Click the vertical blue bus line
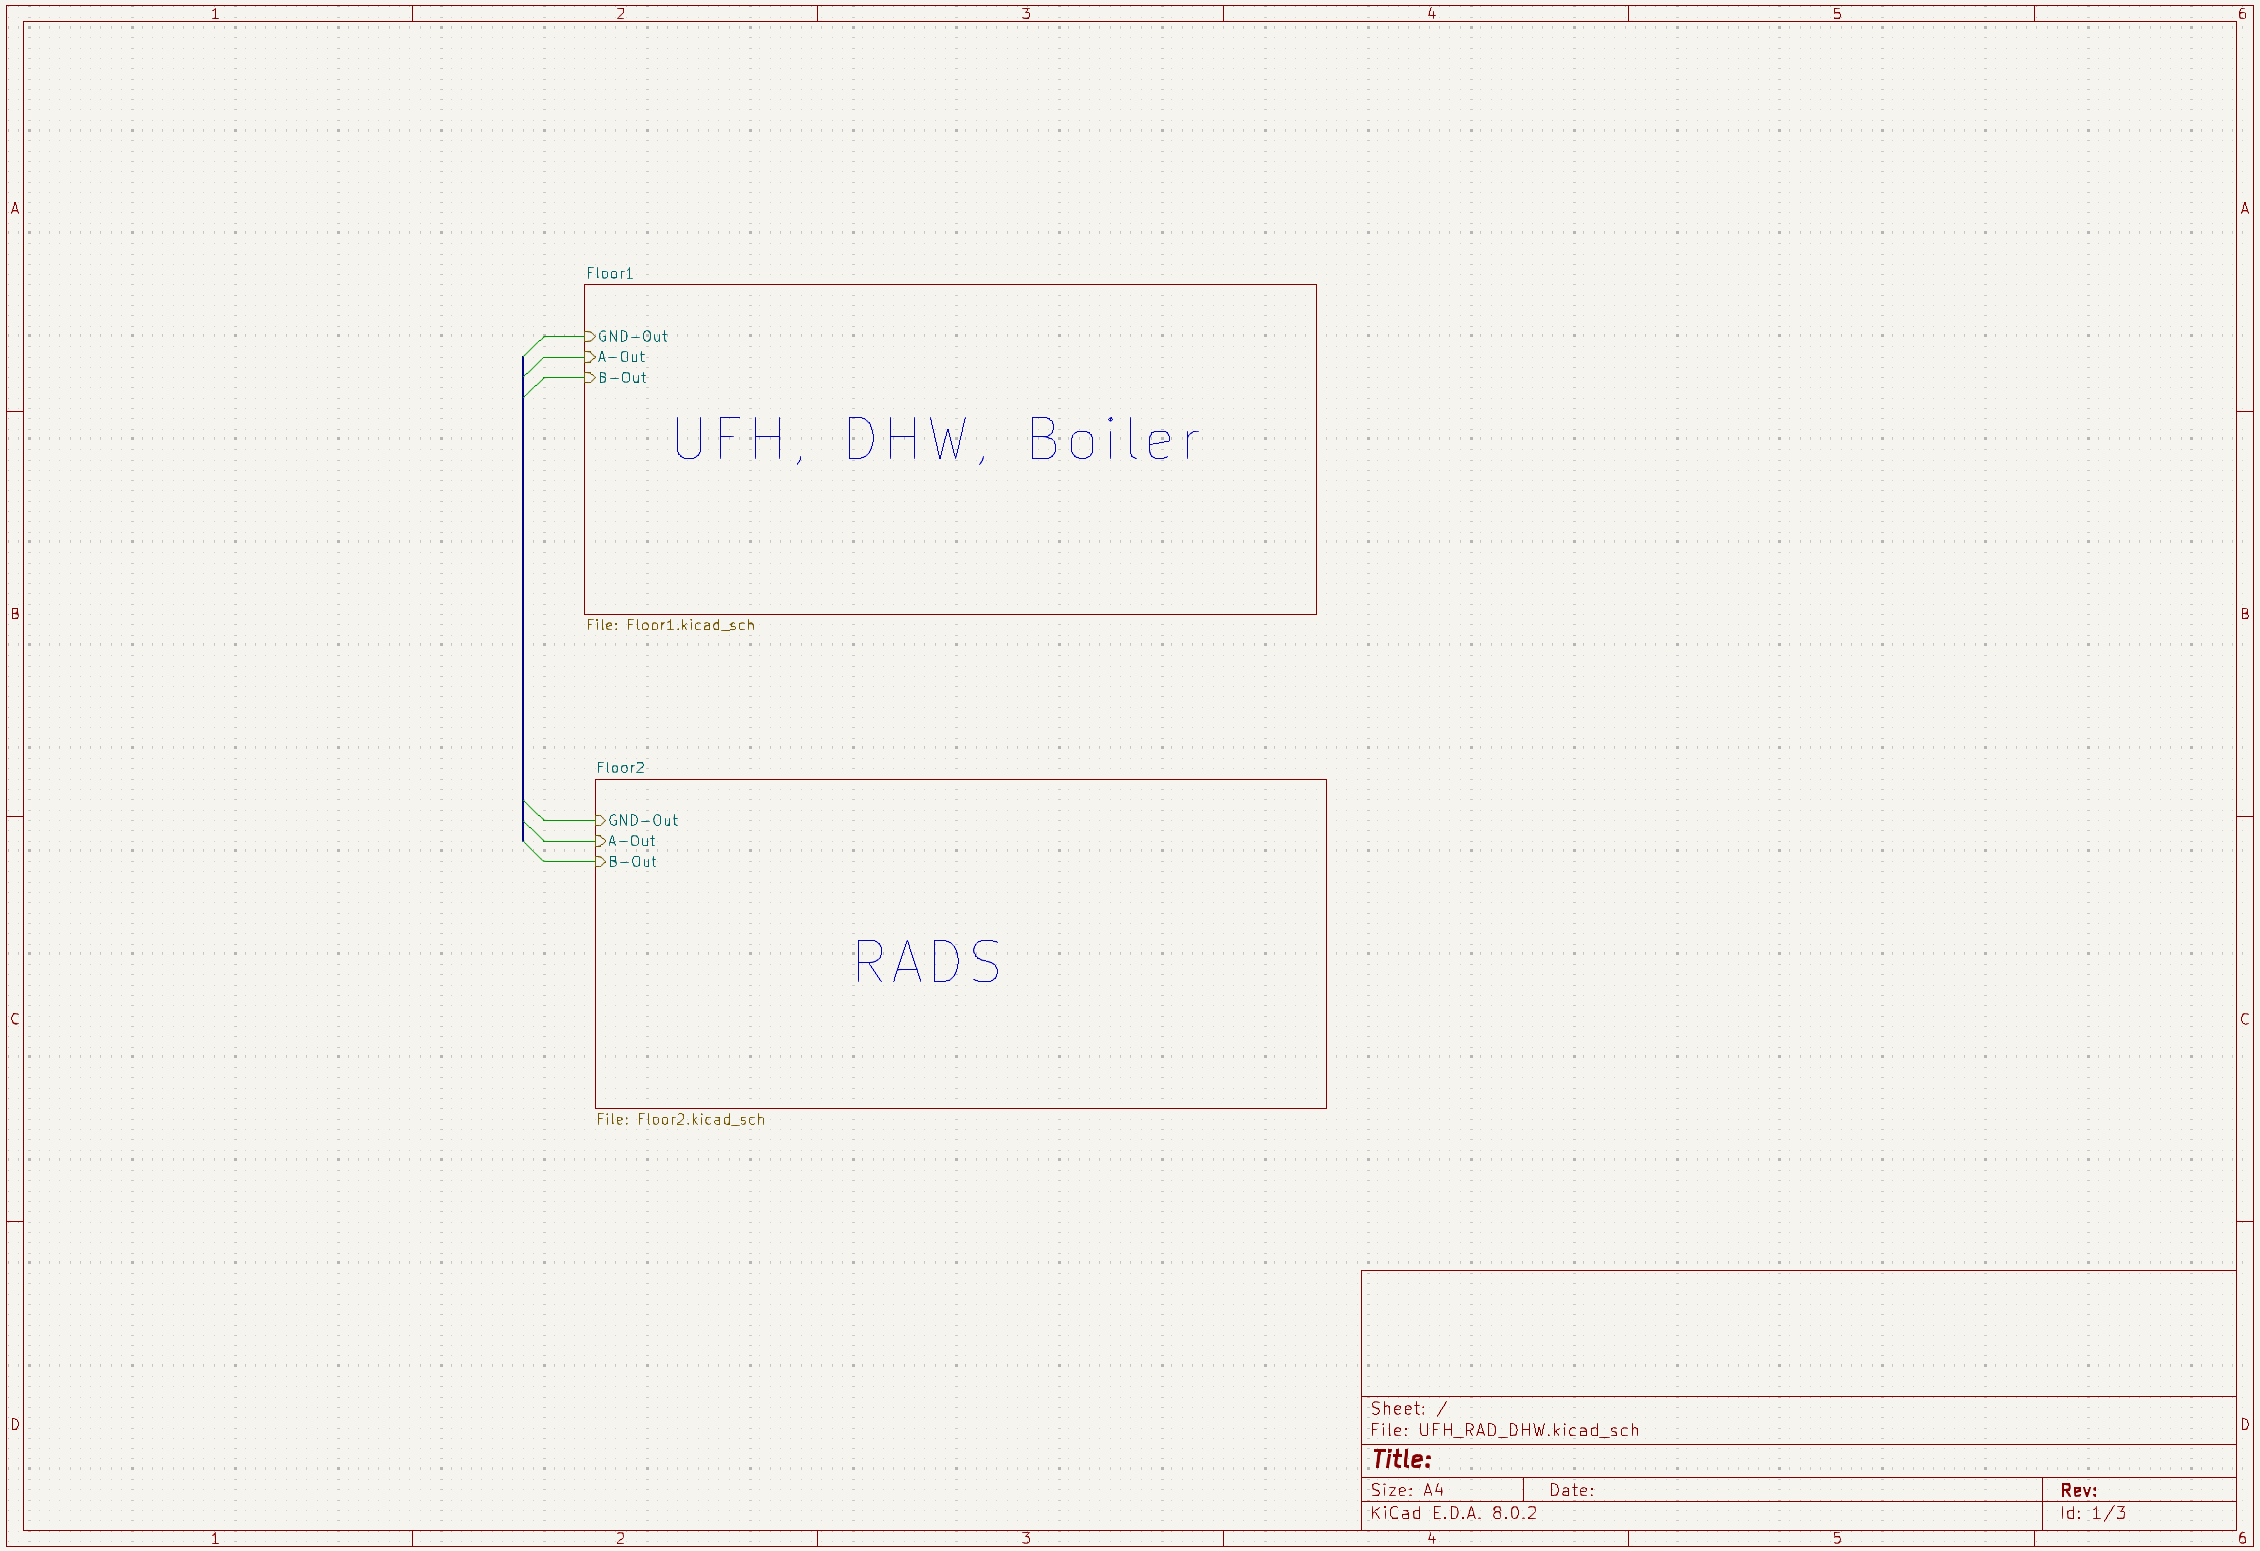This screenshot has height=1551, width=2260. pos(522,600)
